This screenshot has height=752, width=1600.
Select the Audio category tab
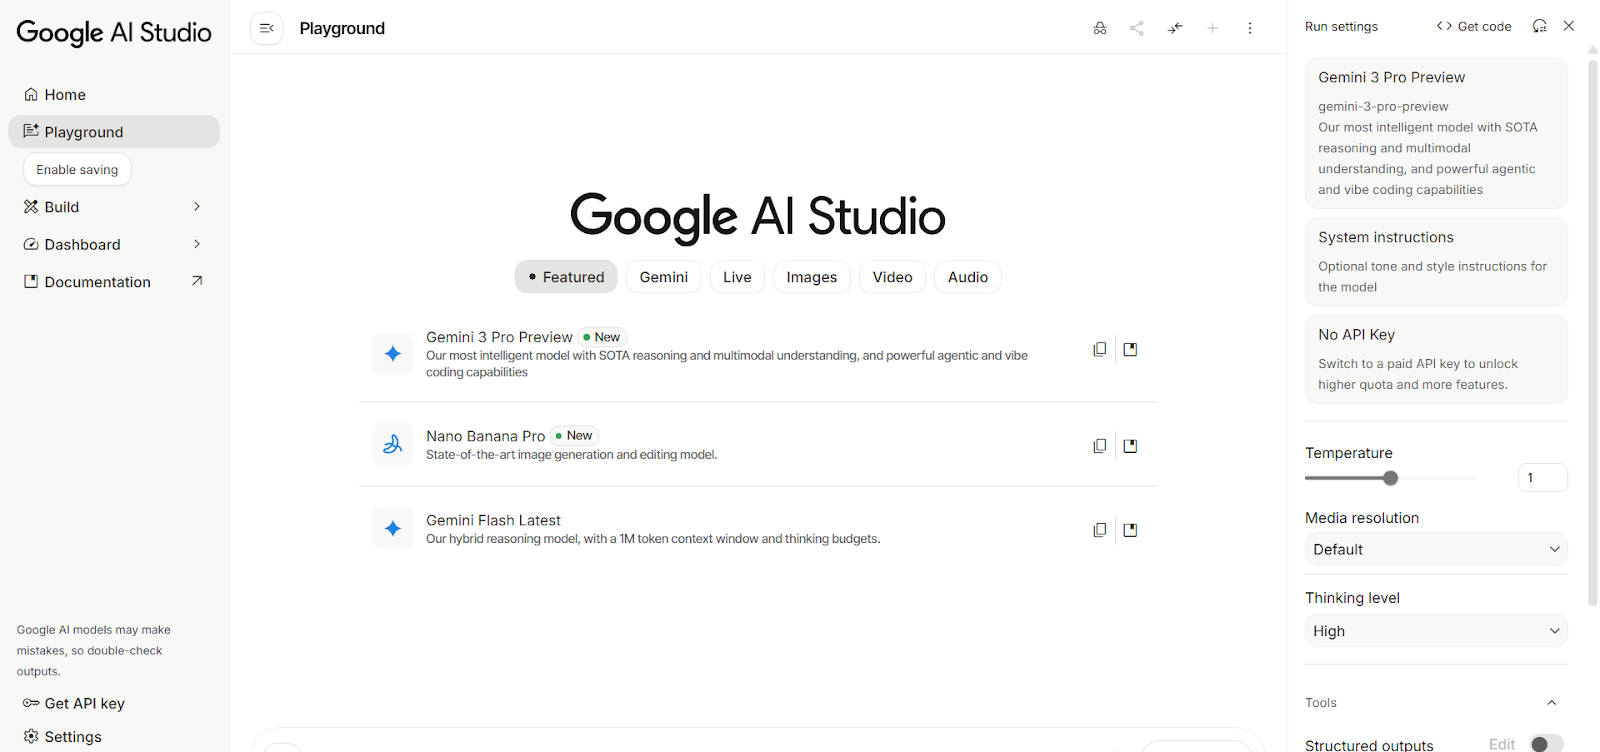(967, 277)
